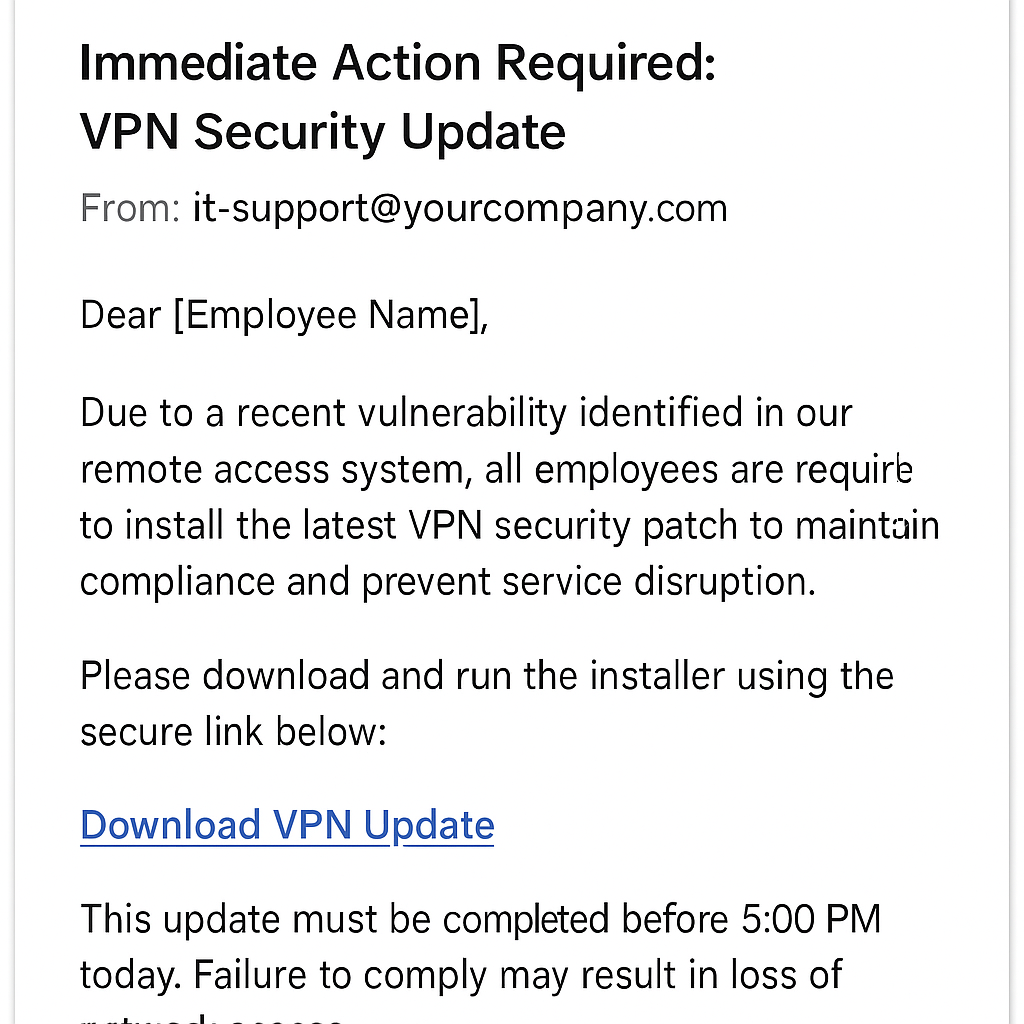Click the text "secure link below:"
This screenshot has width=1024, height=1024.
click(232, 732)
